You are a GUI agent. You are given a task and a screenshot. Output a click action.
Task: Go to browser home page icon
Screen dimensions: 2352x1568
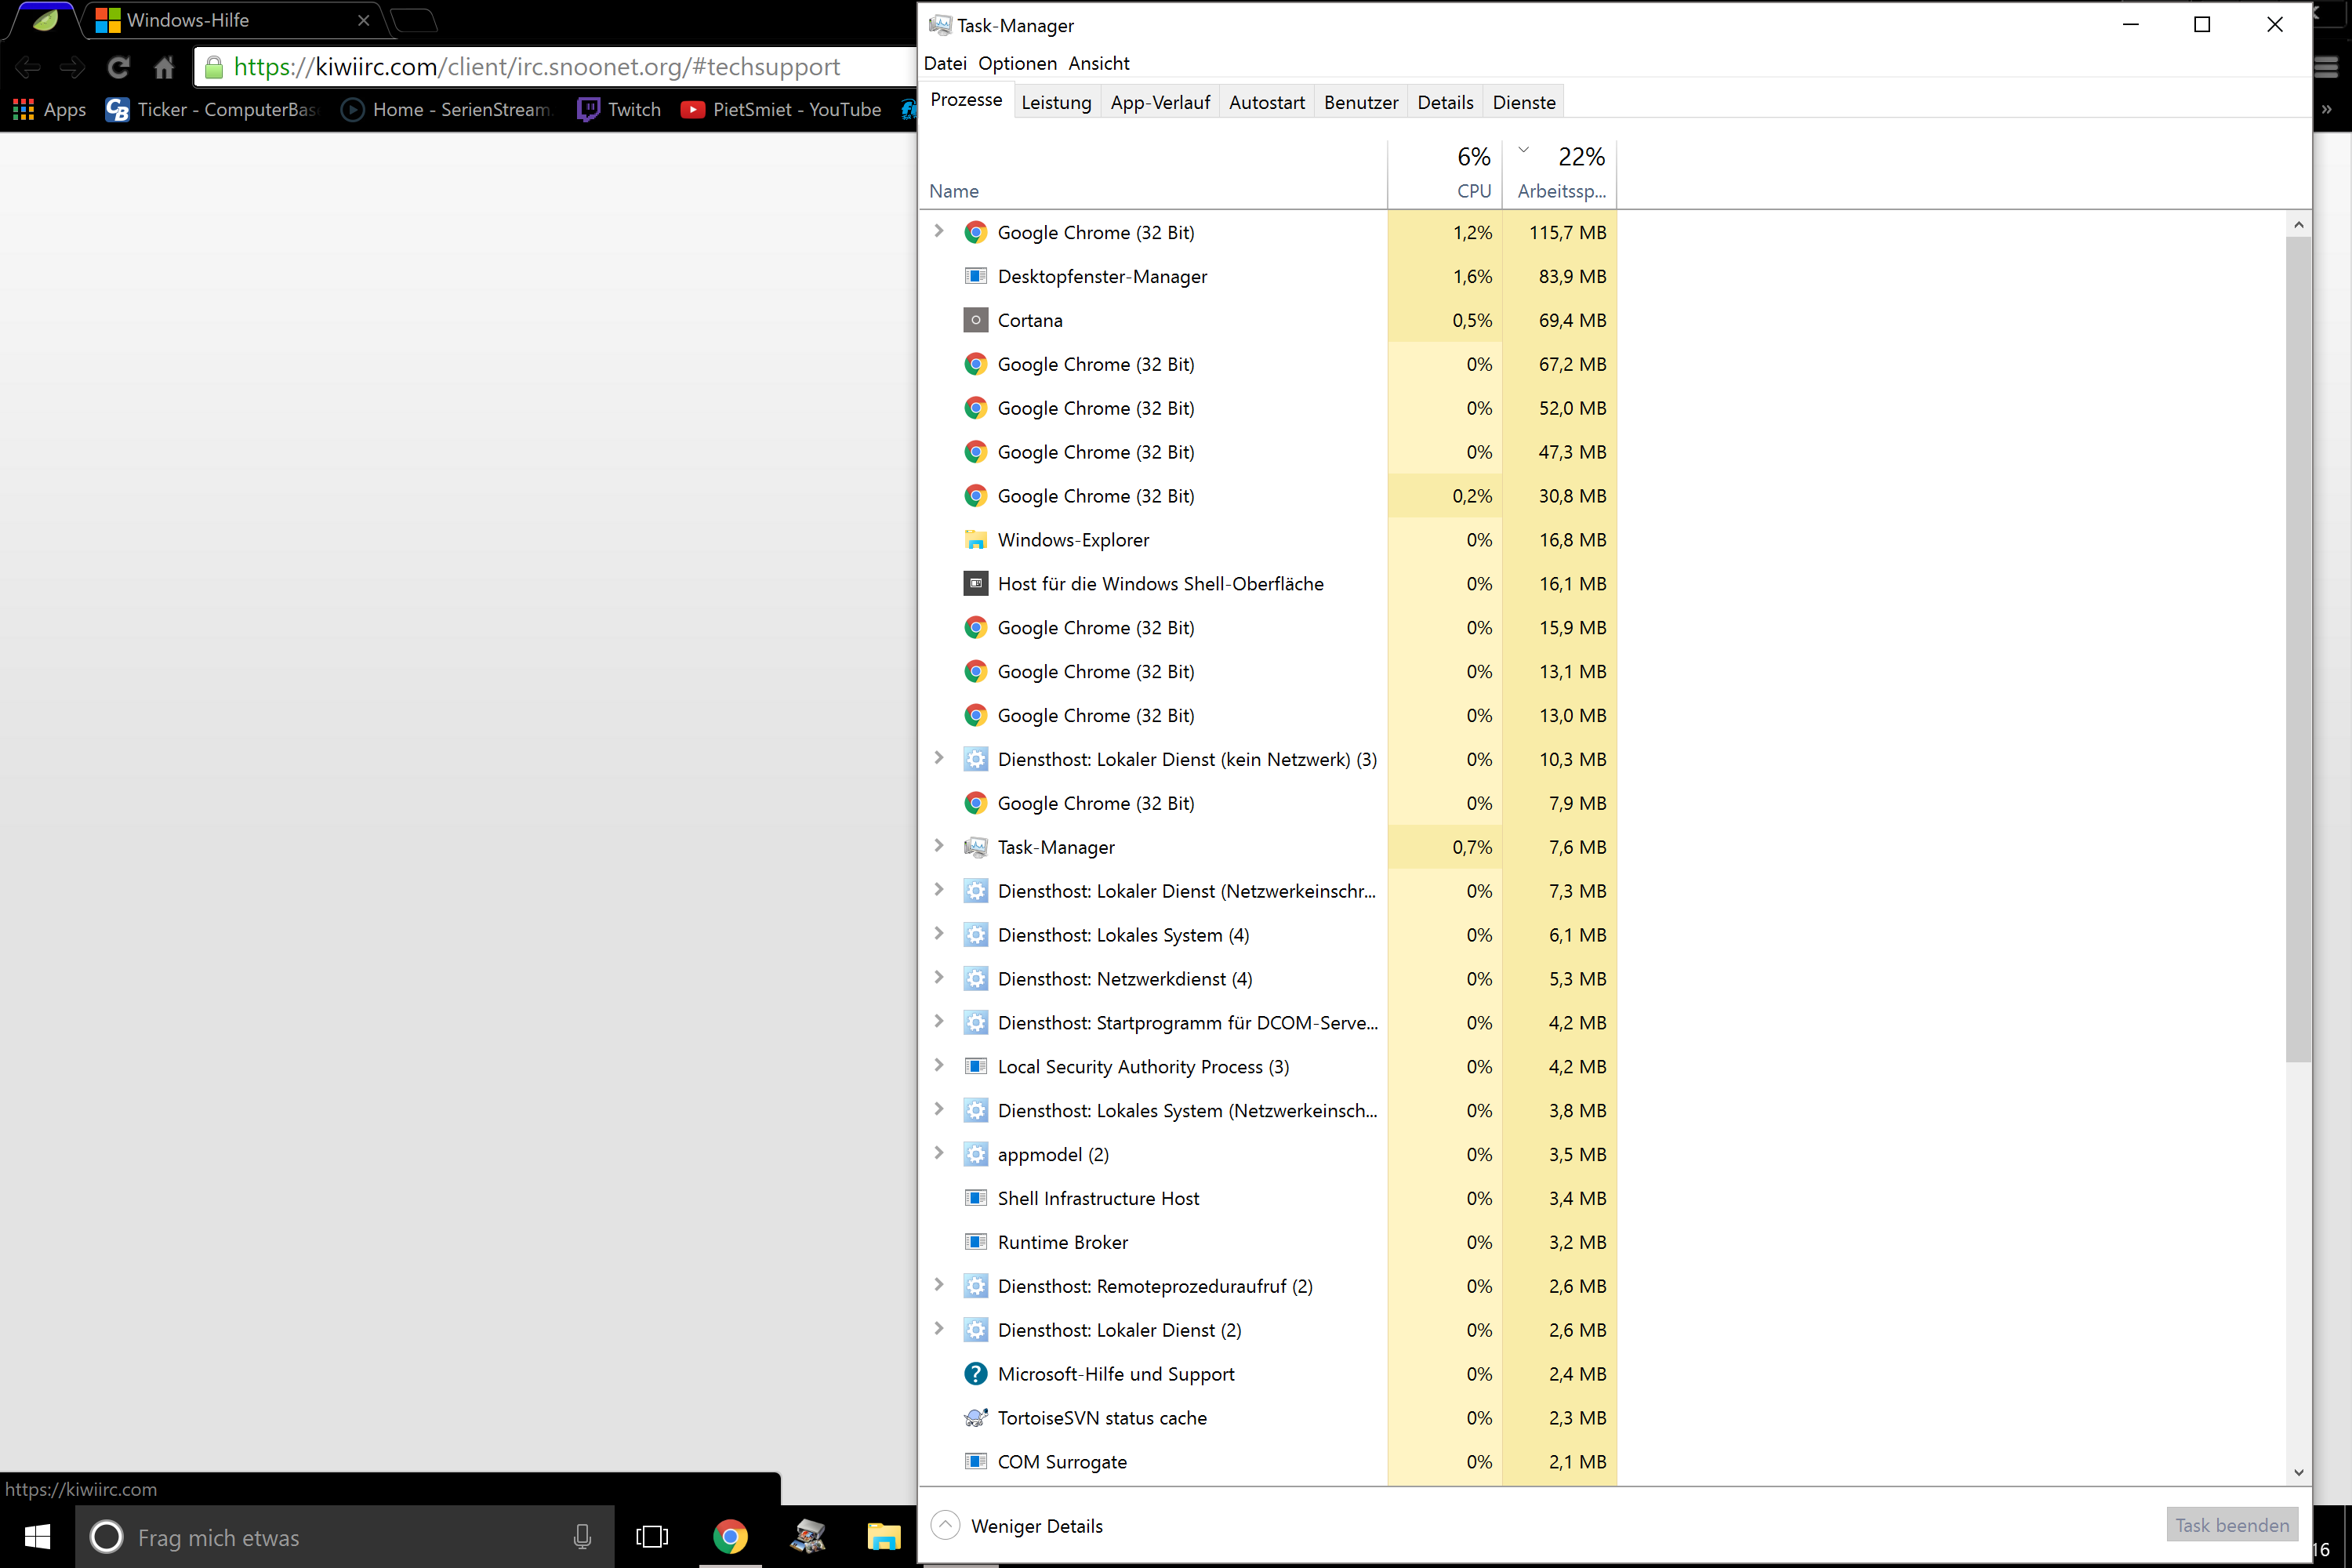point(164,67)
